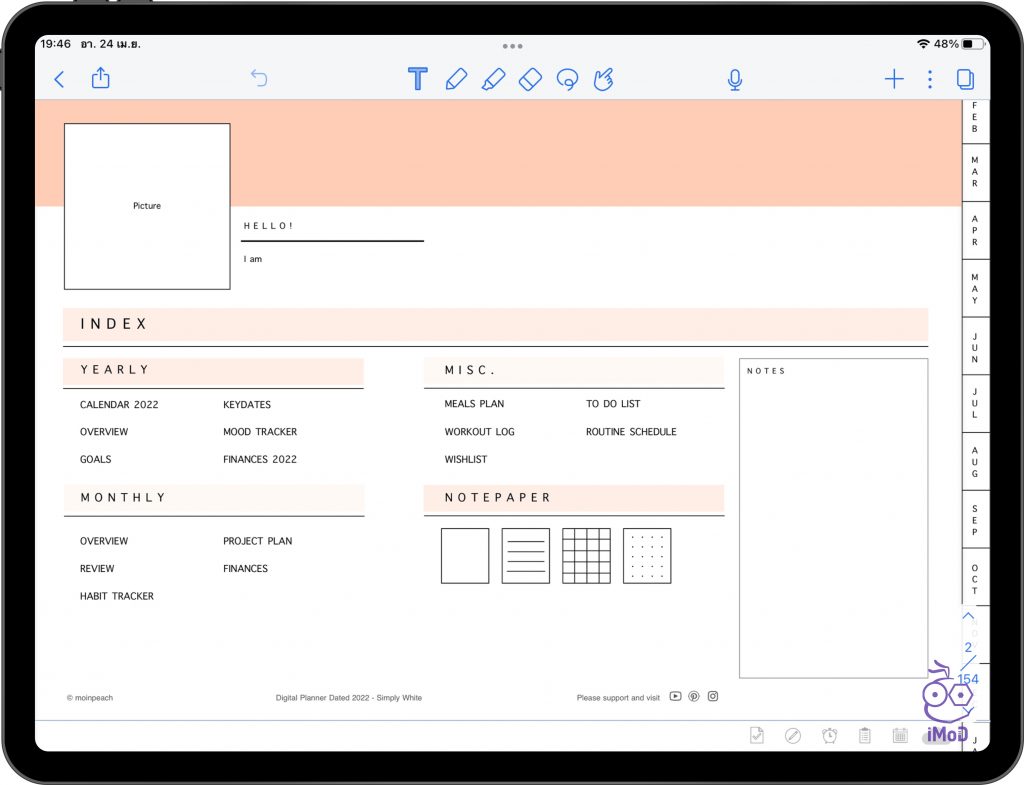Screen dimensions: 1024x785
Task: Select the Lasso selection tool
Action: pyautogui.click(x=566, y=78)
